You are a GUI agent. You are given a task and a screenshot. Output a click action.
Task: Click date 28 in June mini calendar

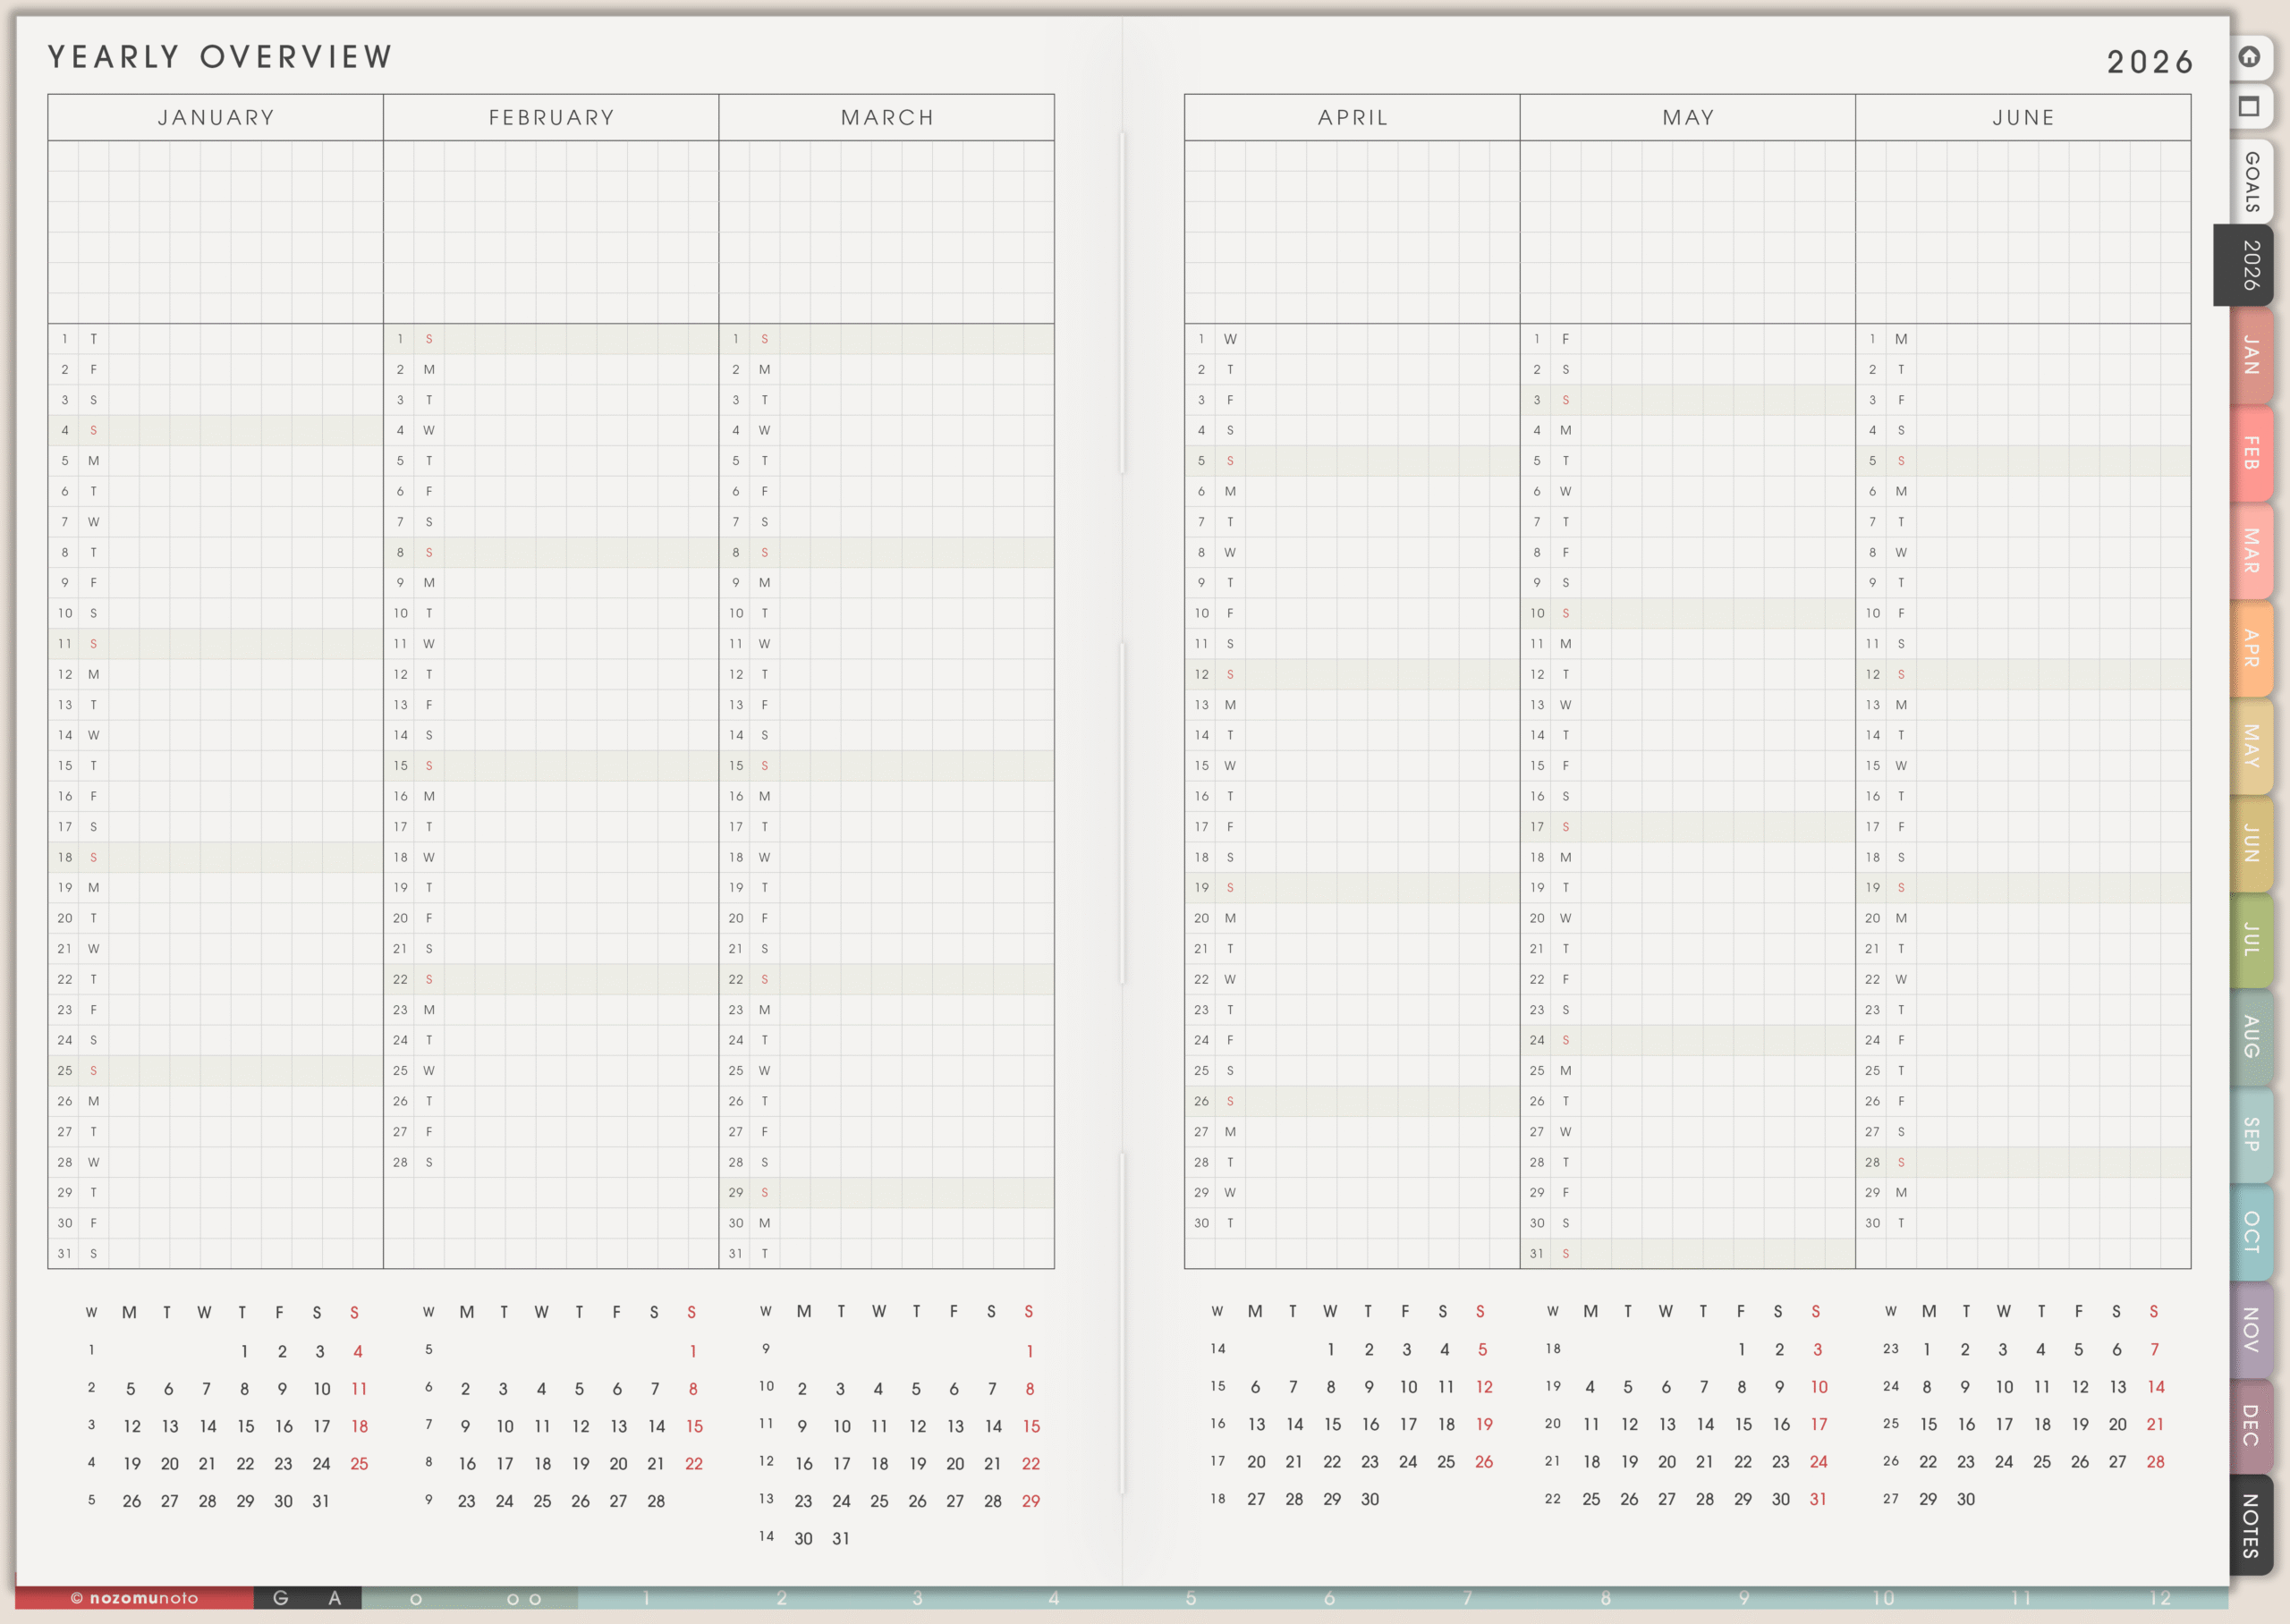tap(2155, 1462)
